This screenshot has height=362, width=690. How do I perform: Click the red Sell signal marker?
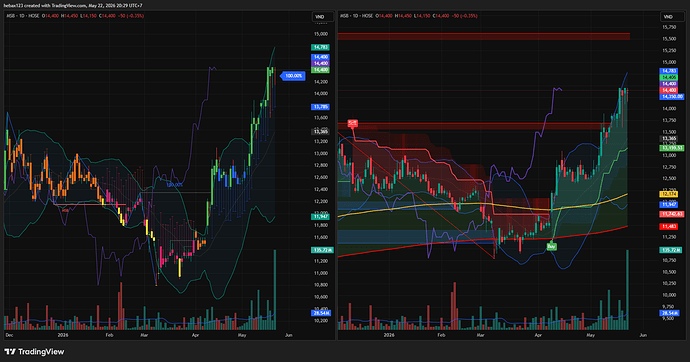click(x=352, y=123)
